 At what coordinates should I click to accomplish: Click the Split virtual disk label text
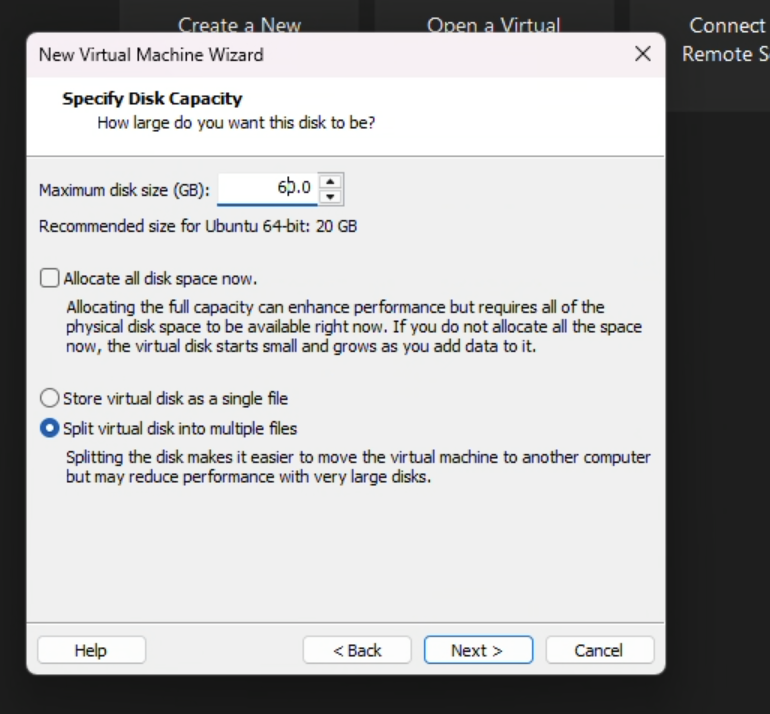(180, 428)
